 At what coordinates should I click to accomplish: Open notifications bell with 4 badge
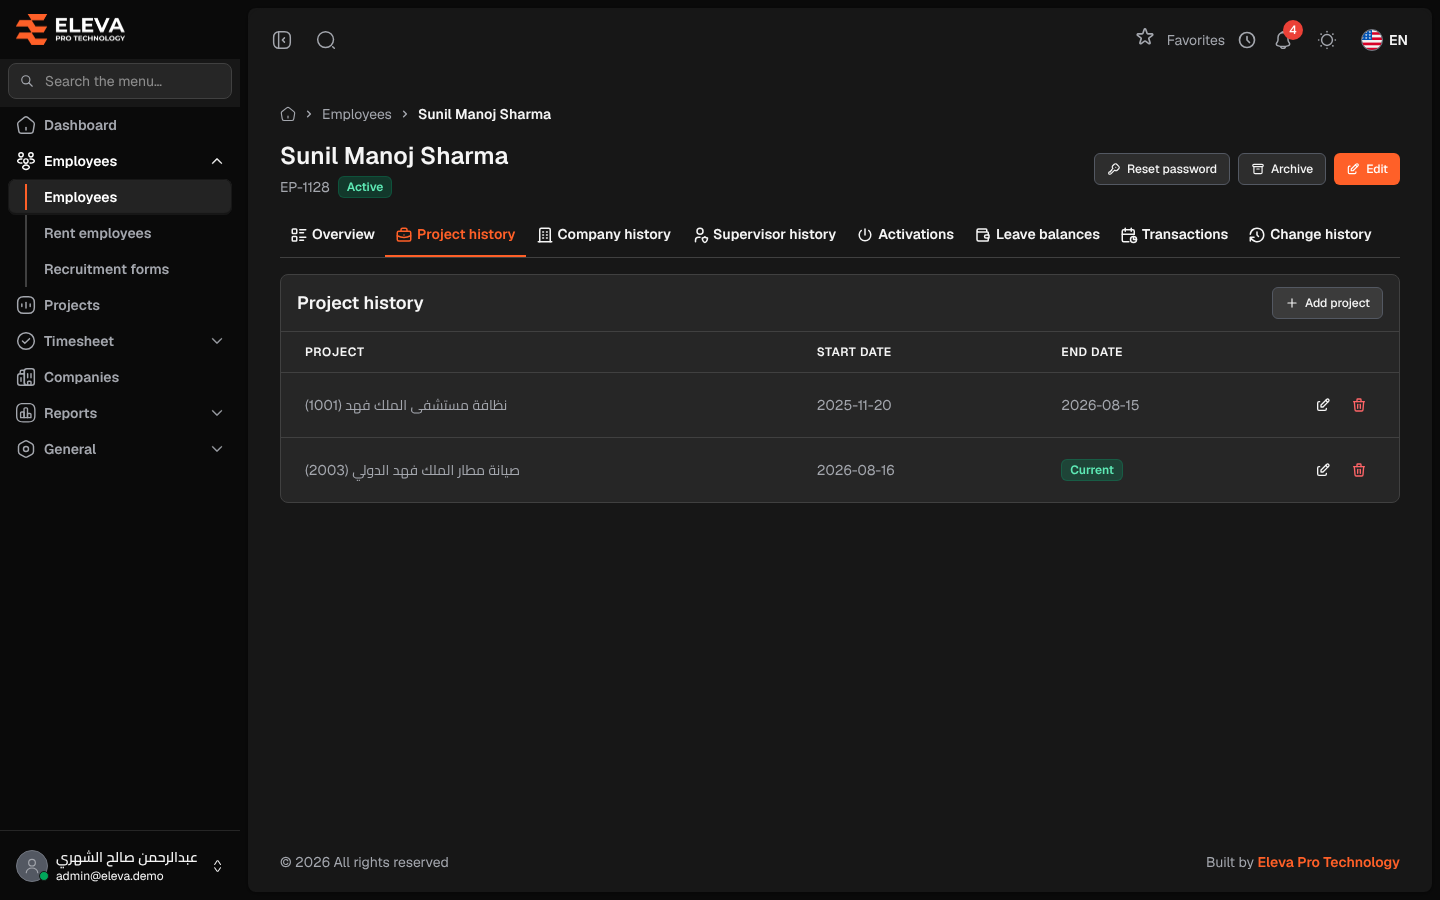1284,39
